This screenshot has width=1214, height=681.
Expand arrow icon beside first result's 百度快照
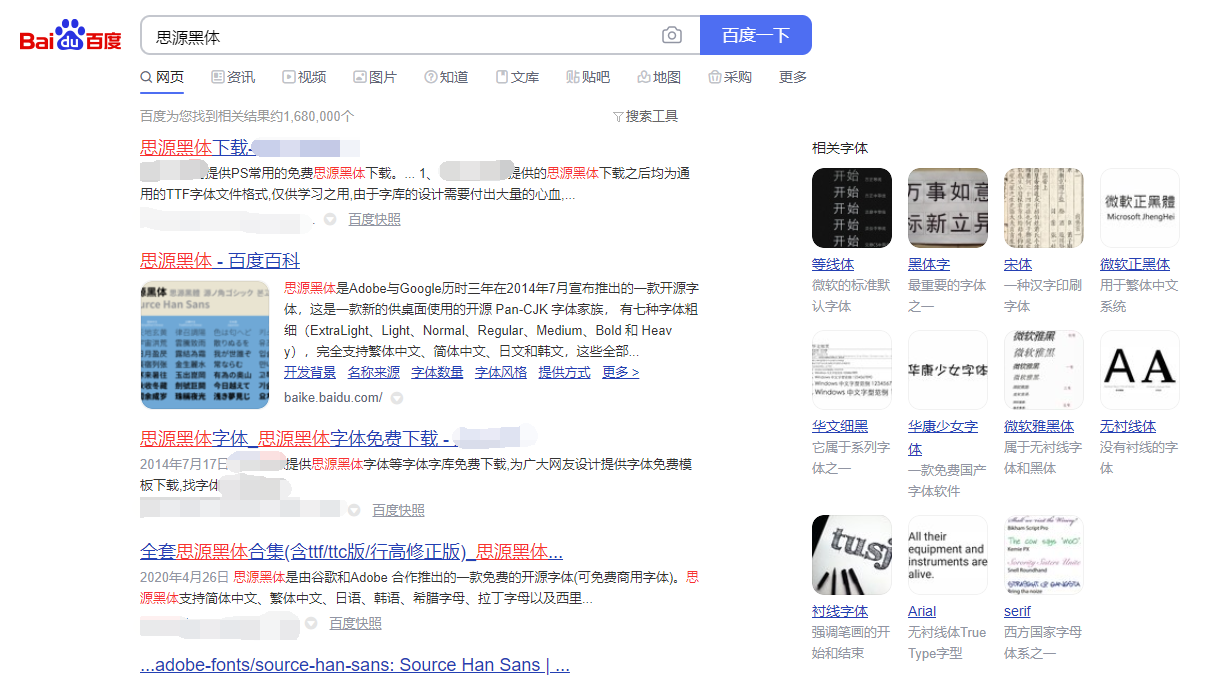[330, 219]
